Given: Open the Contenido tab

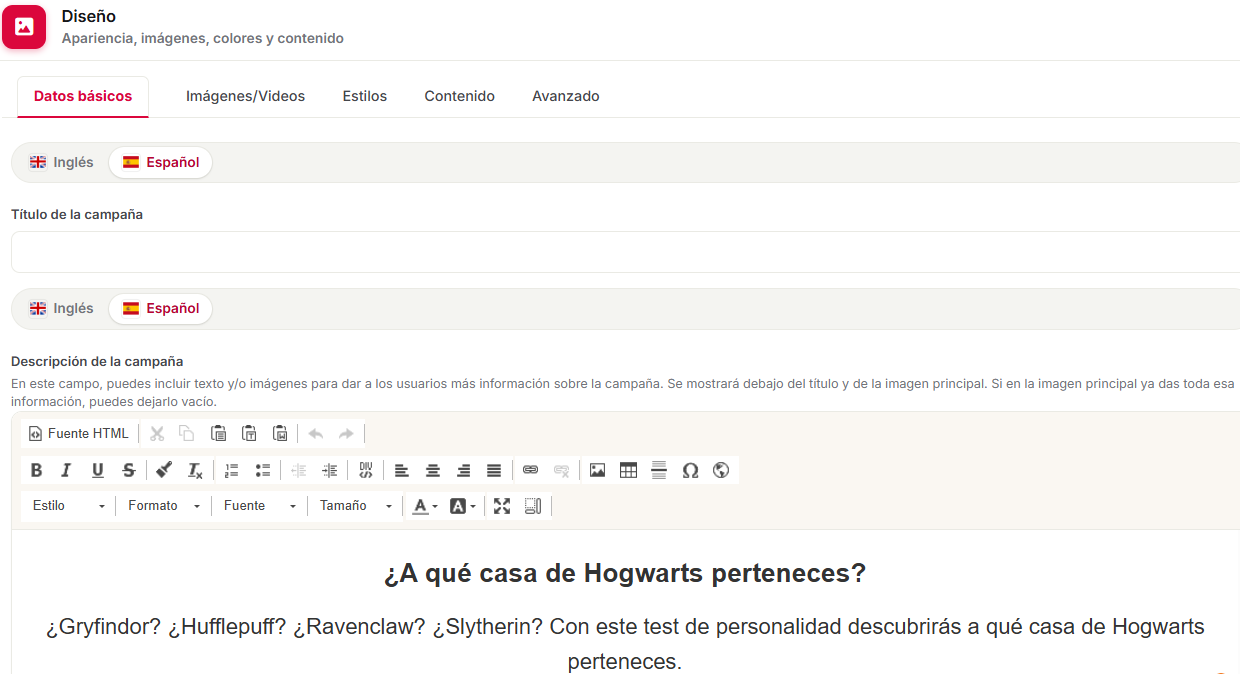Looking at the screenshot, I should 459,96.
